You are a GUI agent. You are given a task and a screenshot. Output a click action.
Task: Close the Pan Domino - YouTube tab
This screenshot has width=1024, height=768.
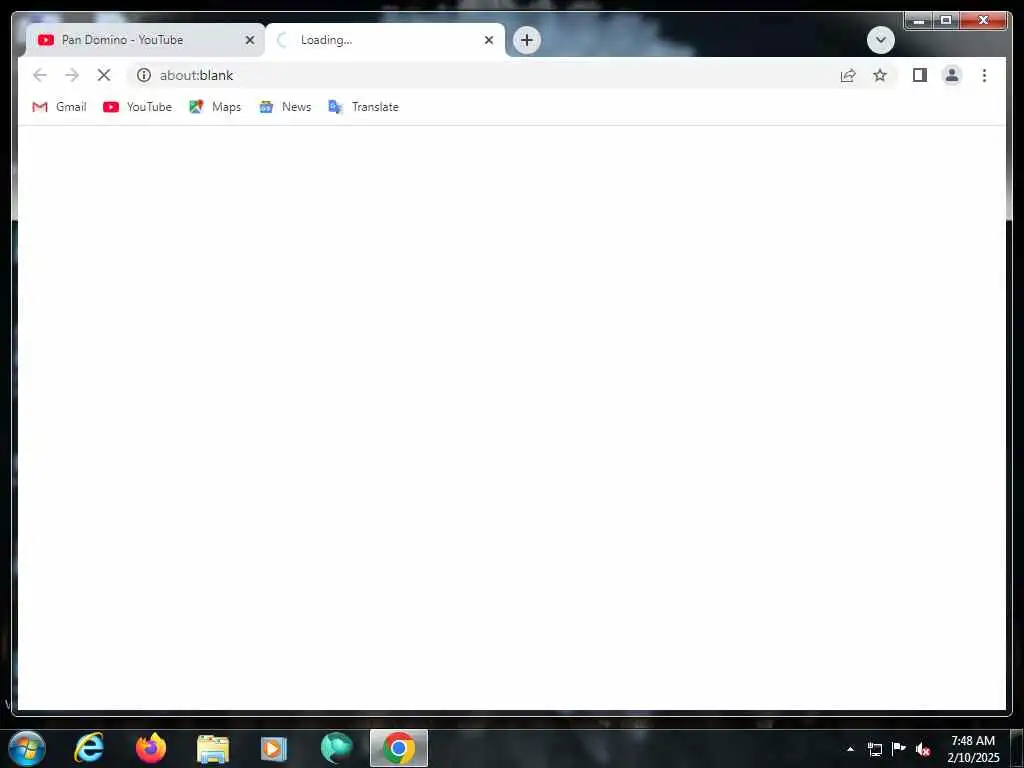[249, 40]
